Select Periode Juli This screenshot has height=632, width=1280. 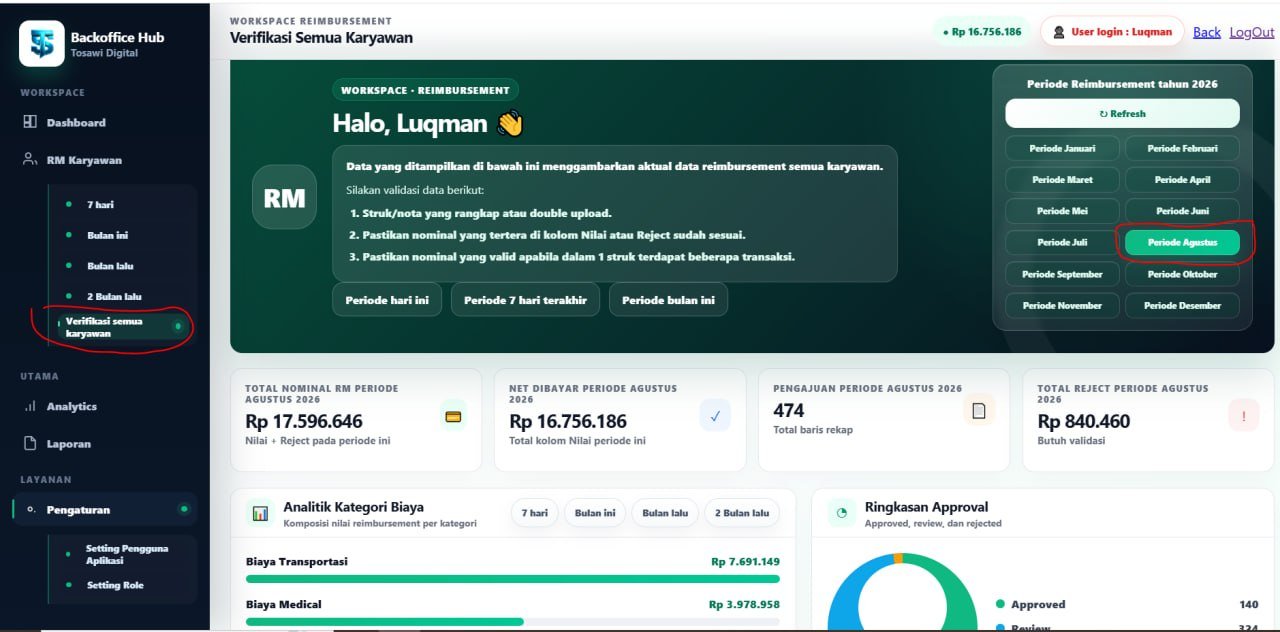click(x=1062, y=242)
